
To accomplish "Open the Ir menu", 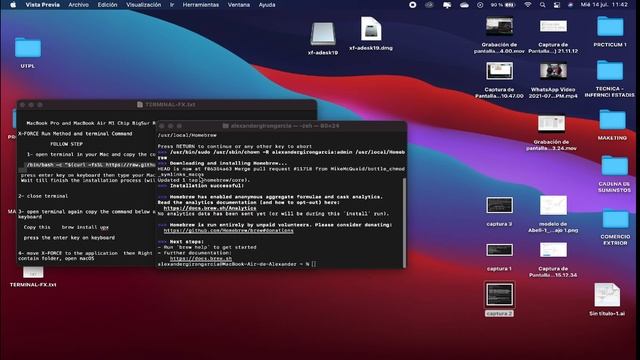I will click(172, 5).
